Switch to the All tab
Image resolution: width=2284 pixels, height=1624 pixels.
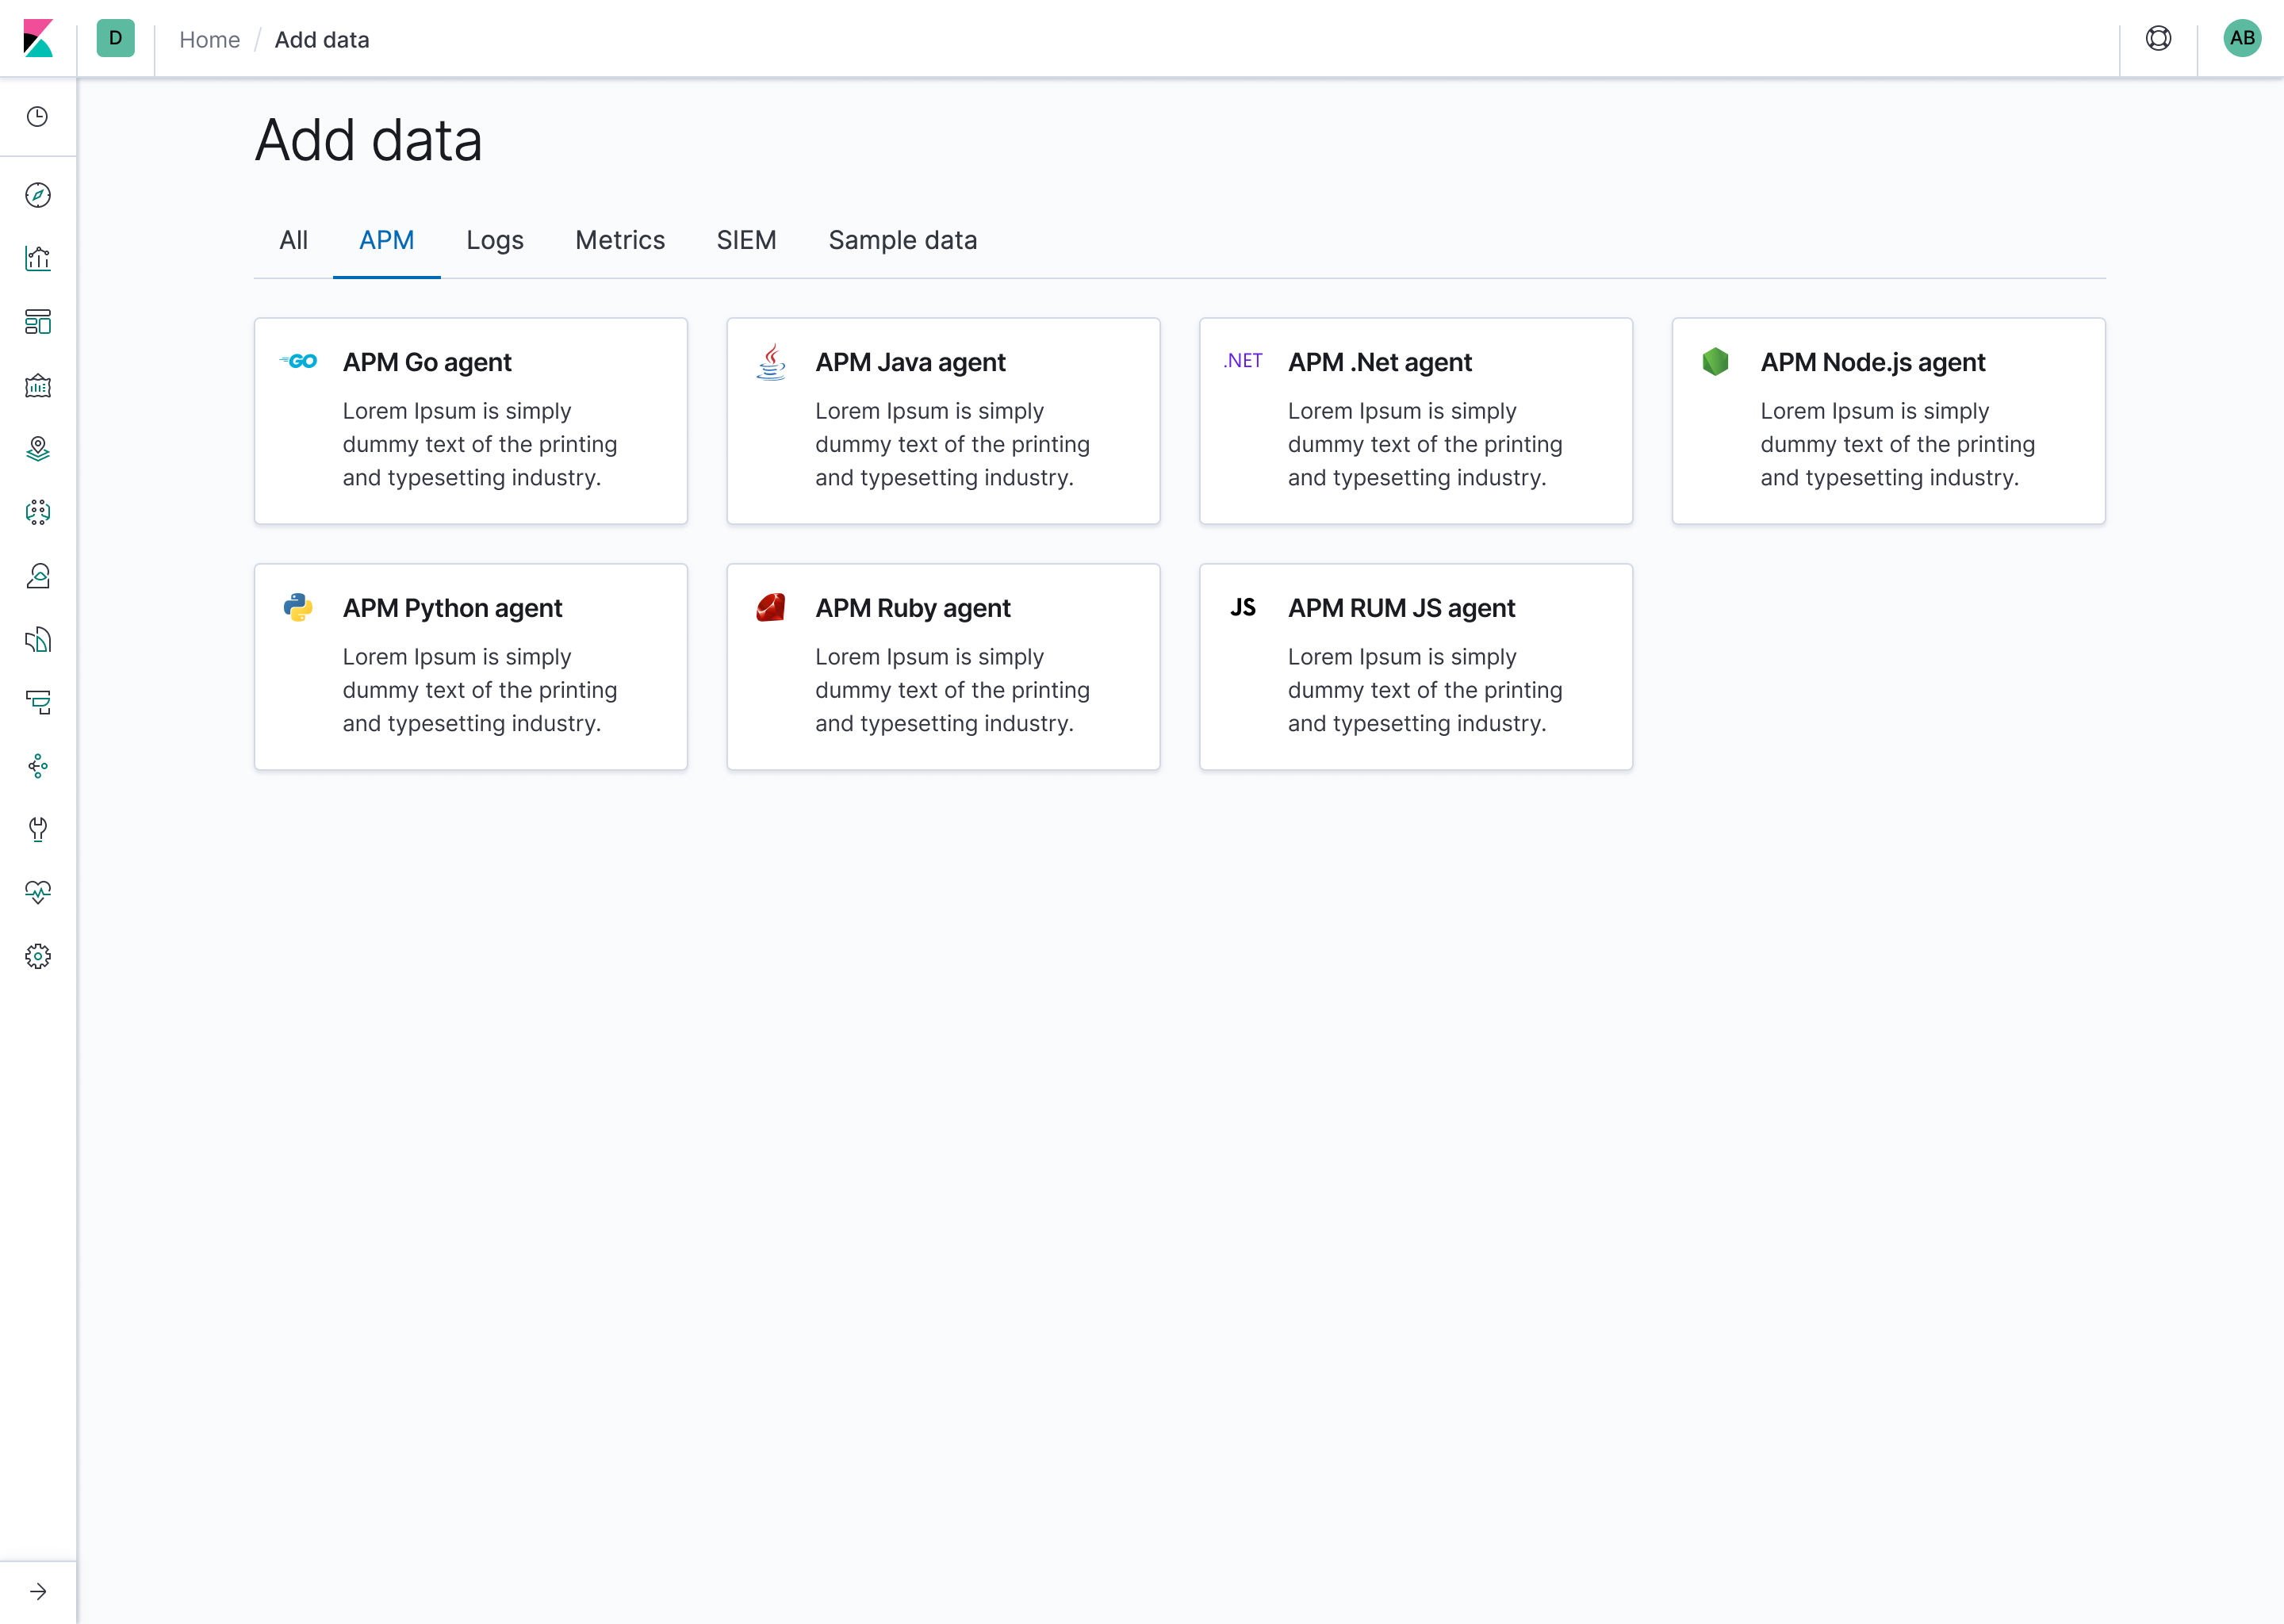tap(293, 240)
